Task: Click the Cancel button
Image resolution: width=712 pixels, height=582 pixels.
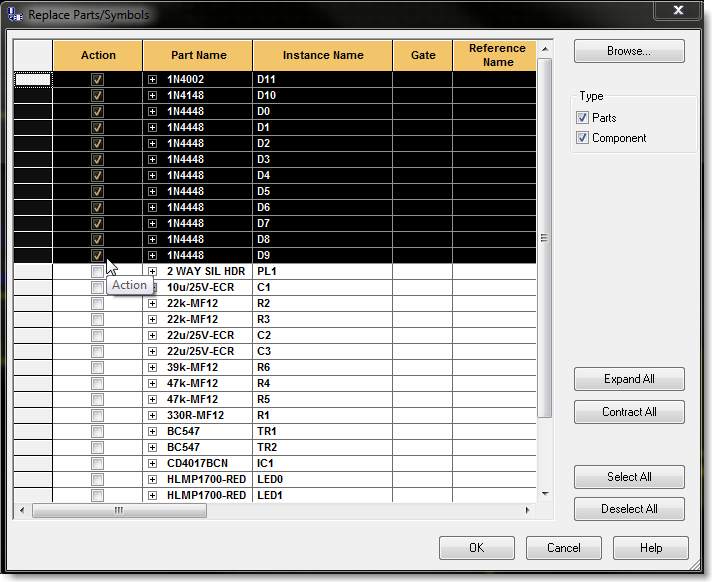Action: [564, 548]
